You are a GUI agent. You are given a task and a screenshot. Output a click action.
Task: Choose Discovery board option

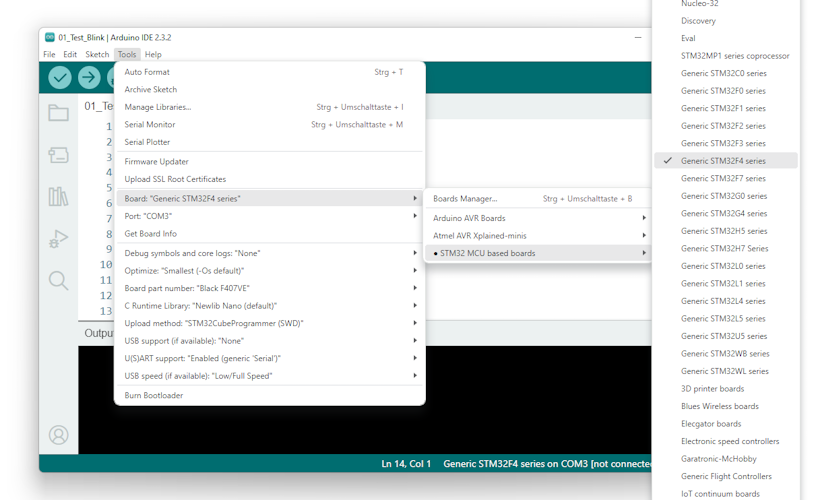(x=726, y=21)
